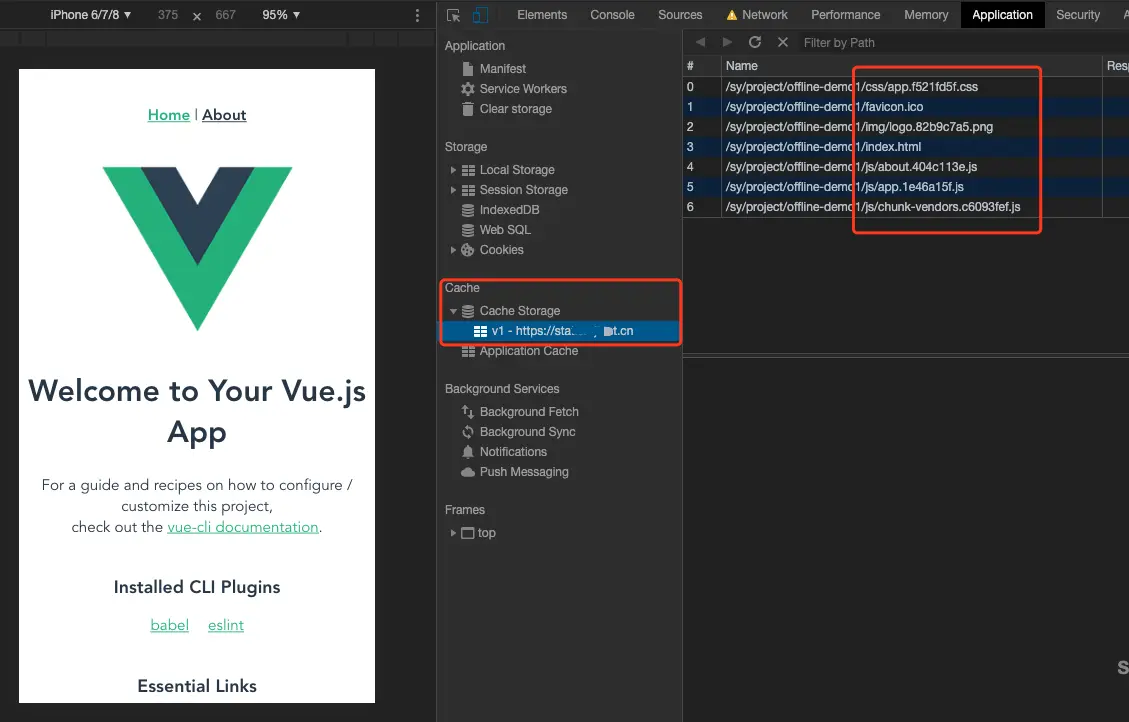Viewport: 1129px width, 722px height.
Task: Click the refresh cache icon
Action: [755, 42]
